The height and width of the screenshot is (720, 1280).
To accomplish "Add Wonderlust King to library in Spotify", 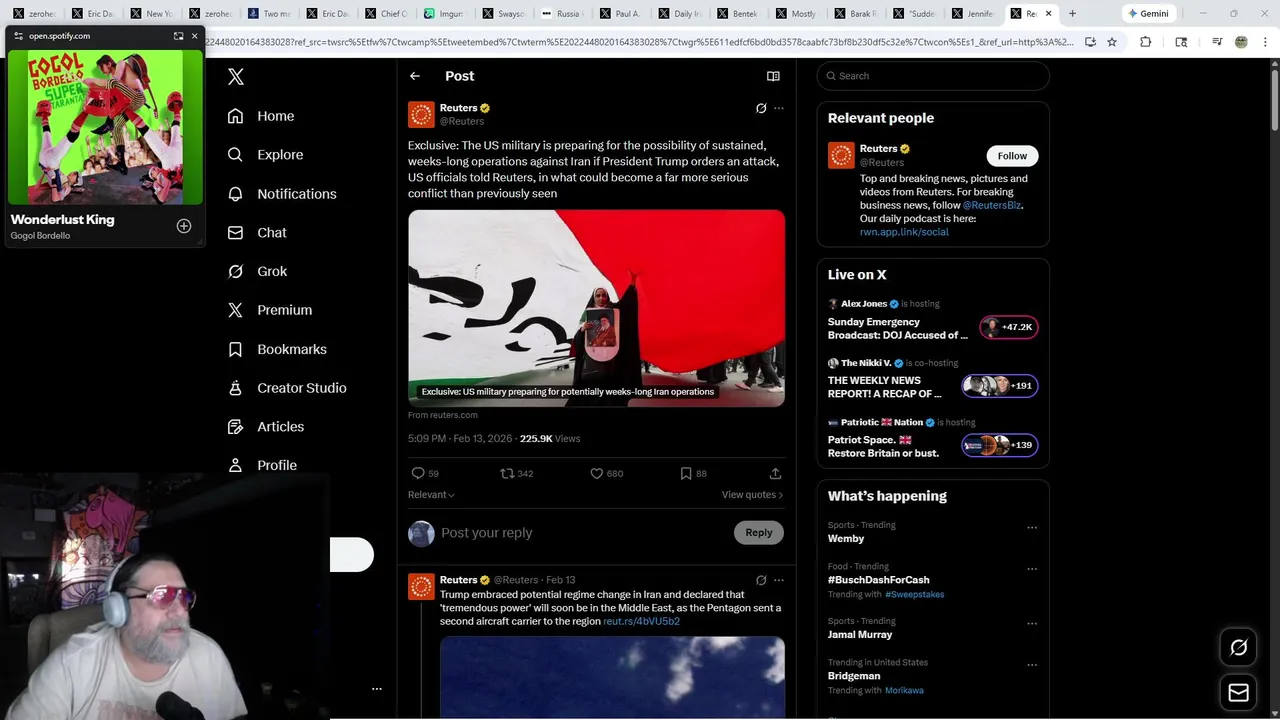I will (x=184, y=226).
